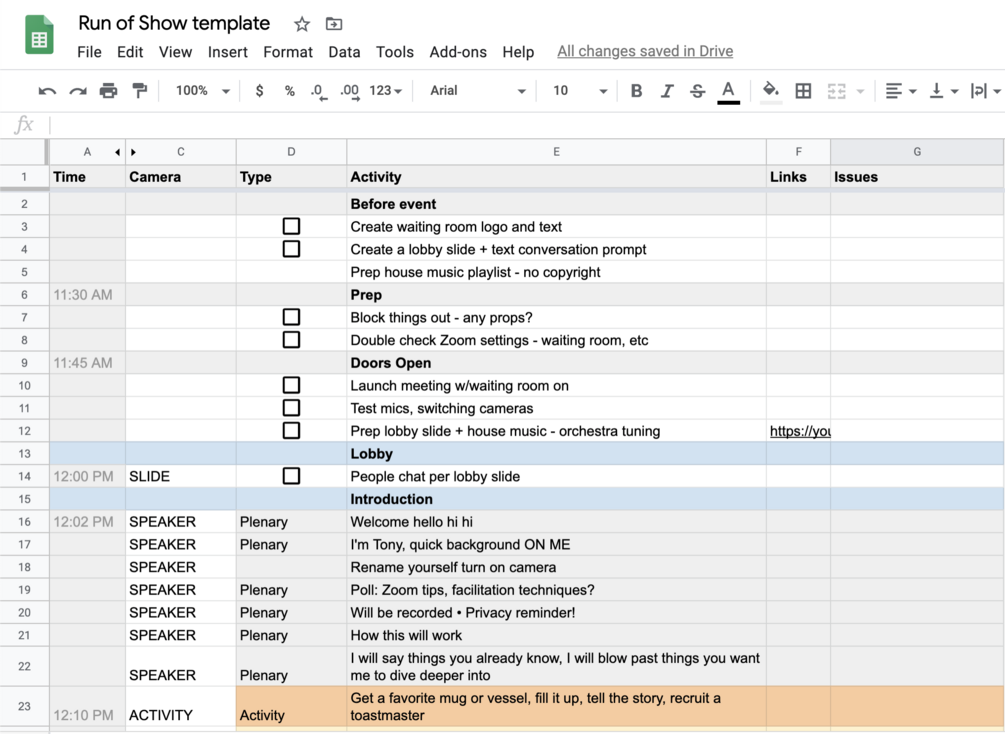This screenshot has height=734, width=1005.
Task: Check the box for People chat per lobby slide
Action: [x=291, y=476]
